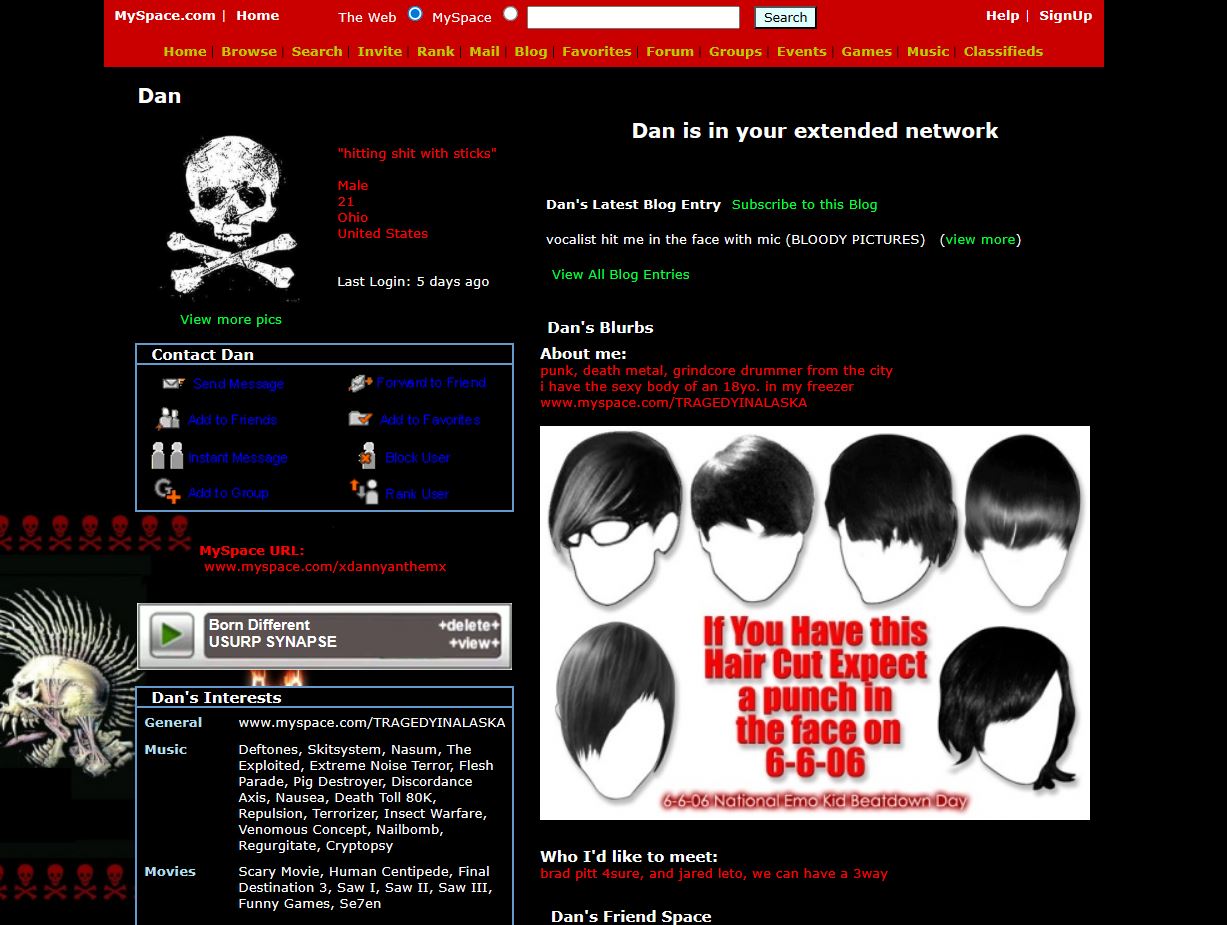Image resolution: width=1227 pixels, height=925 pixels.
Task: Click the Add to Friends icon
Action: tap(168, 419)
